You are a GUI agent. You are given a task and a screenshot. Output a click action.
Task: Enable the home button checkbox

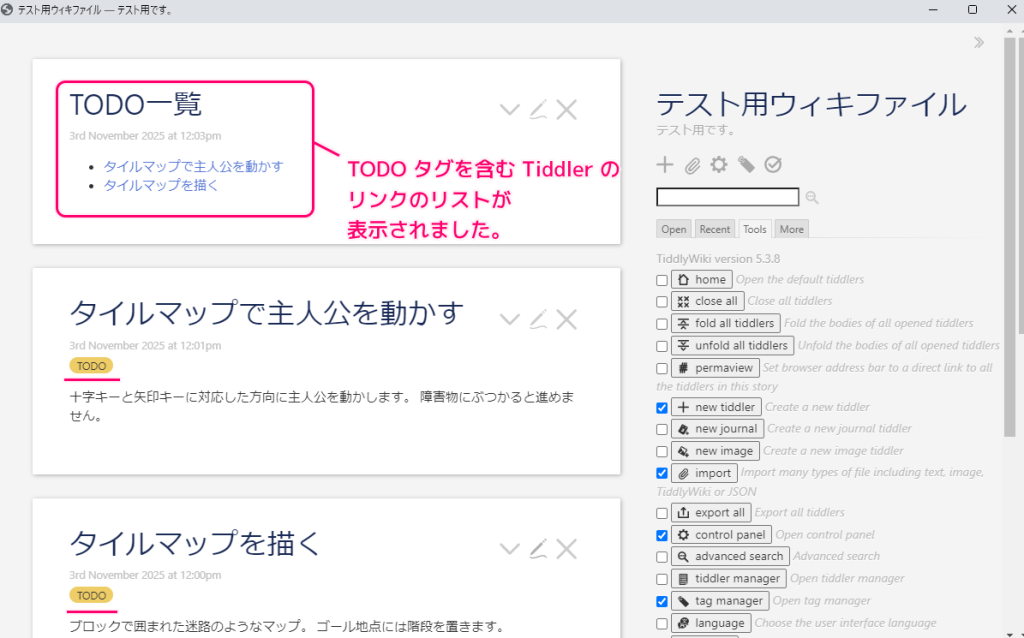coord(662,280)
